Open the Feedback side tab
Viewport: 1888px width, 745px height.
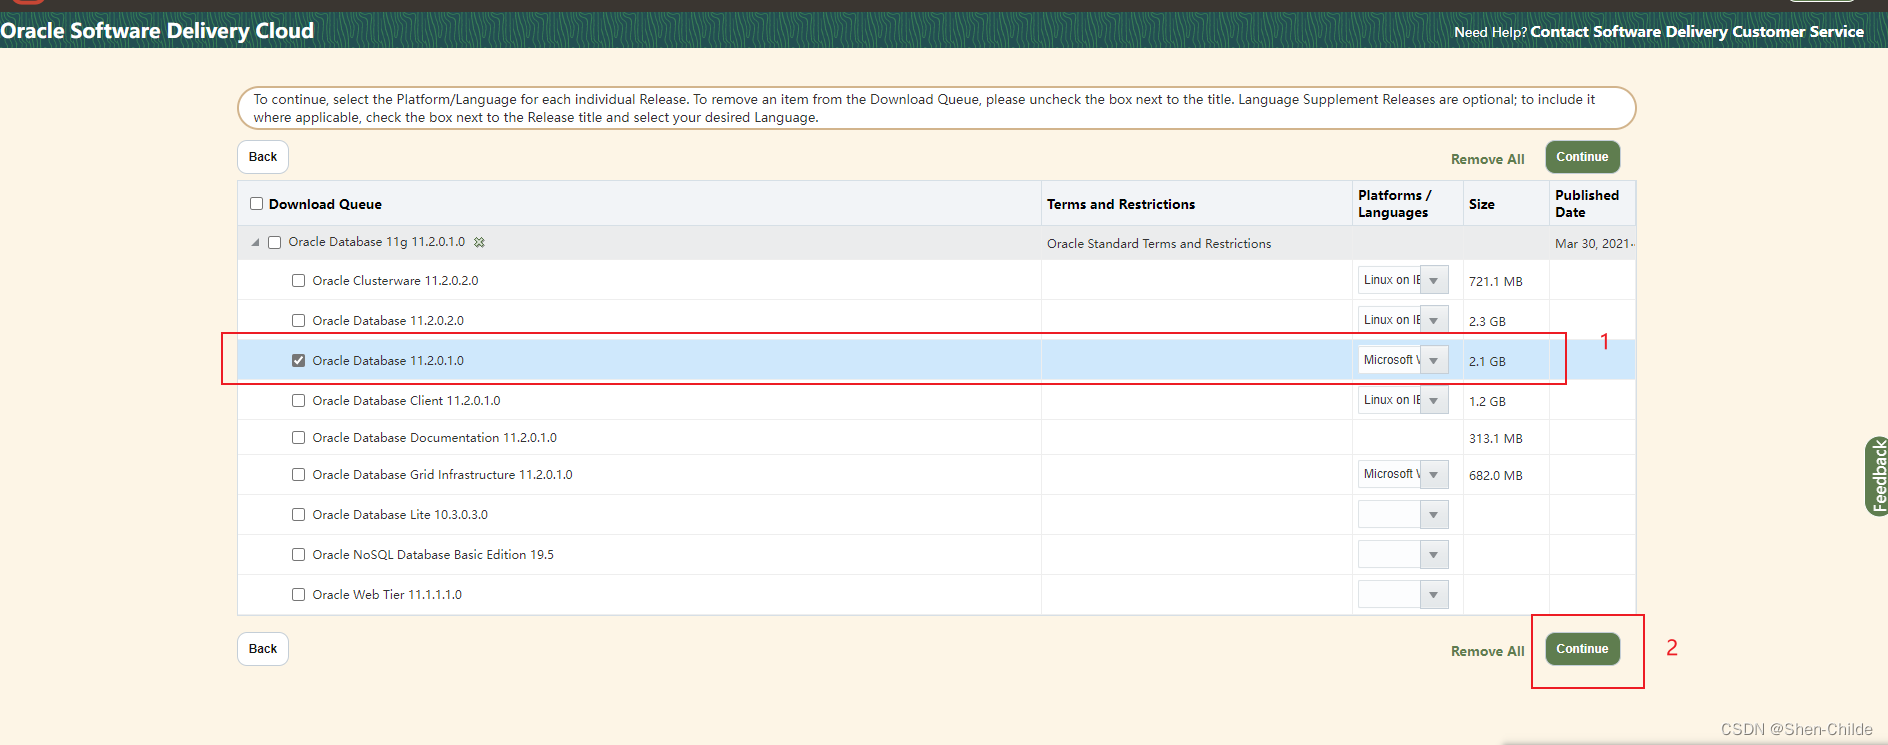pyautogui.click(x=1878, y=477)
